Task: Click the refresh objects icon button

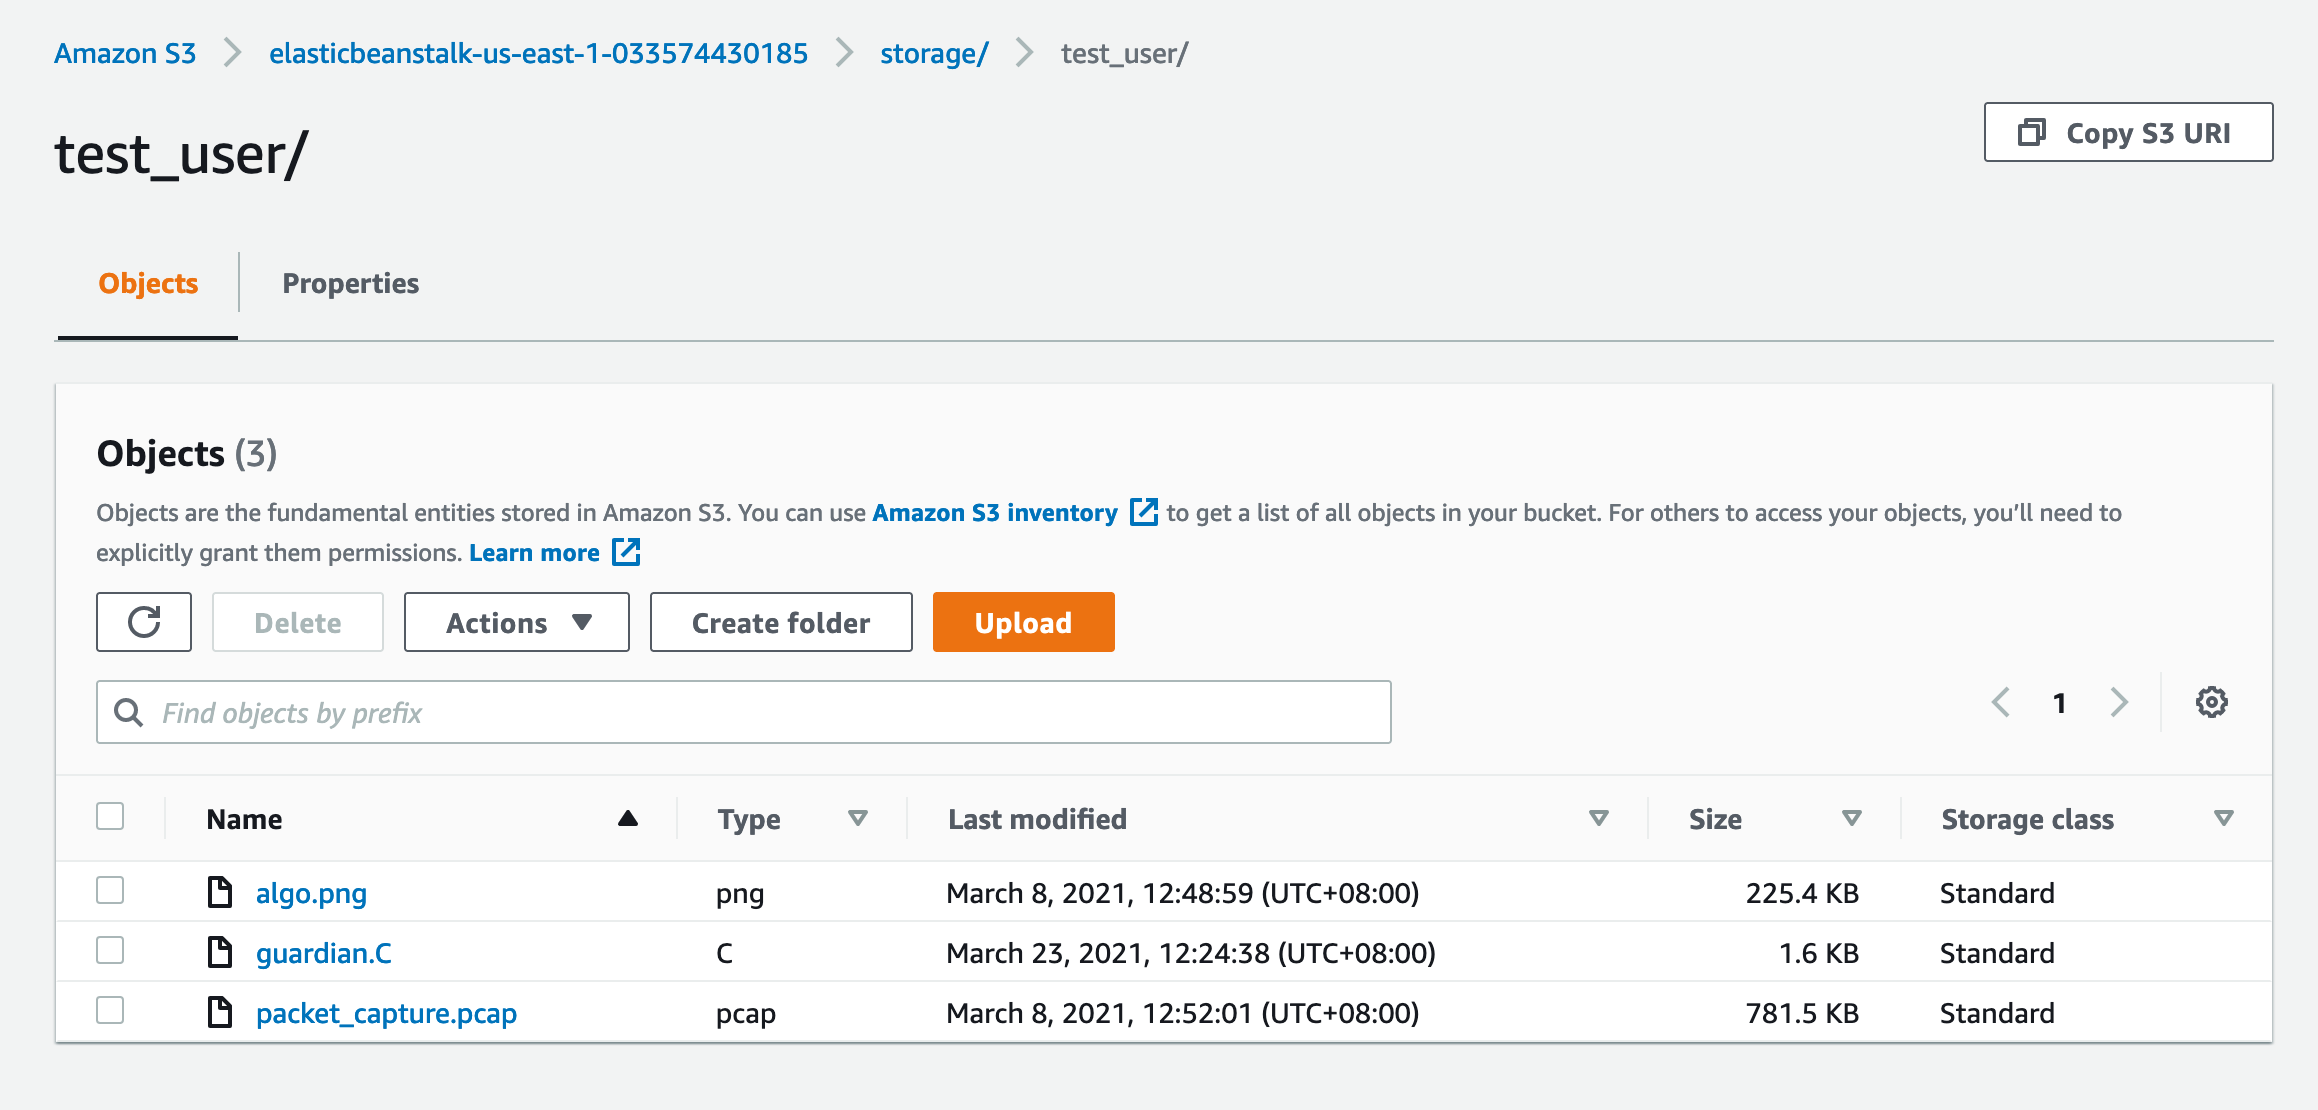Action: 144,622
